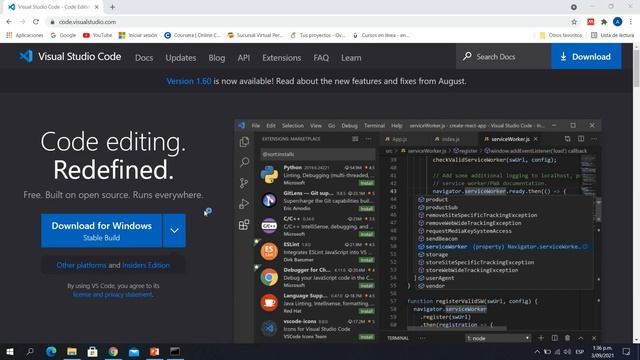The height and width of the screenshot is (360, 640).
Task: Click the Explorer files icon in the VS Code image
Action: coord(244,141)
